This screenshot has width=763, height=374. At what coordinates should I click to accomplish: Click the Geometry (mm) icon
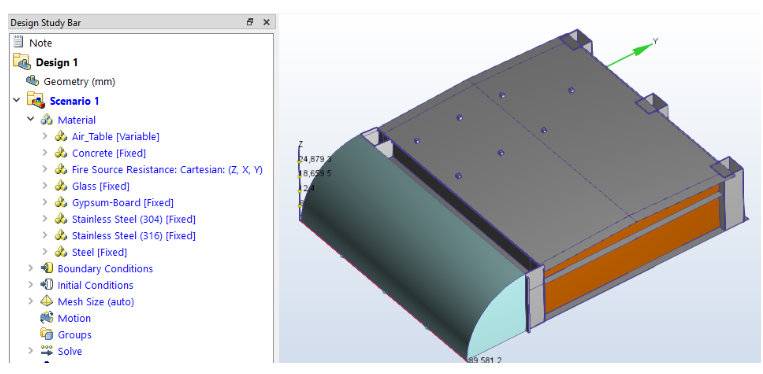click(x=33, y=81)
